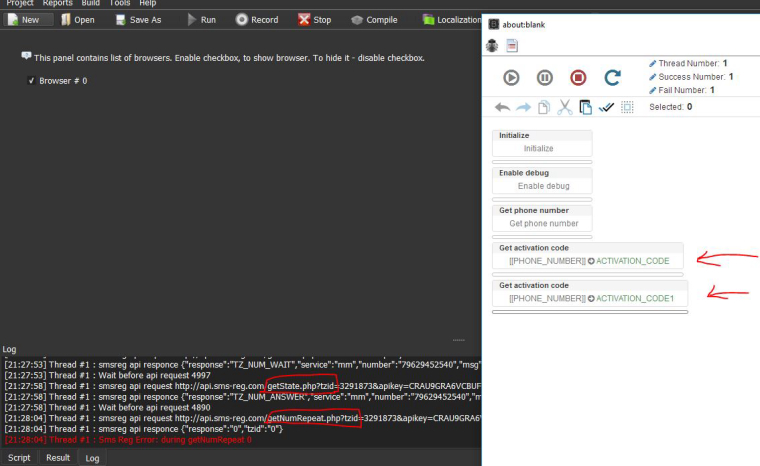Click the red stop circle icon

pos(578,77)
